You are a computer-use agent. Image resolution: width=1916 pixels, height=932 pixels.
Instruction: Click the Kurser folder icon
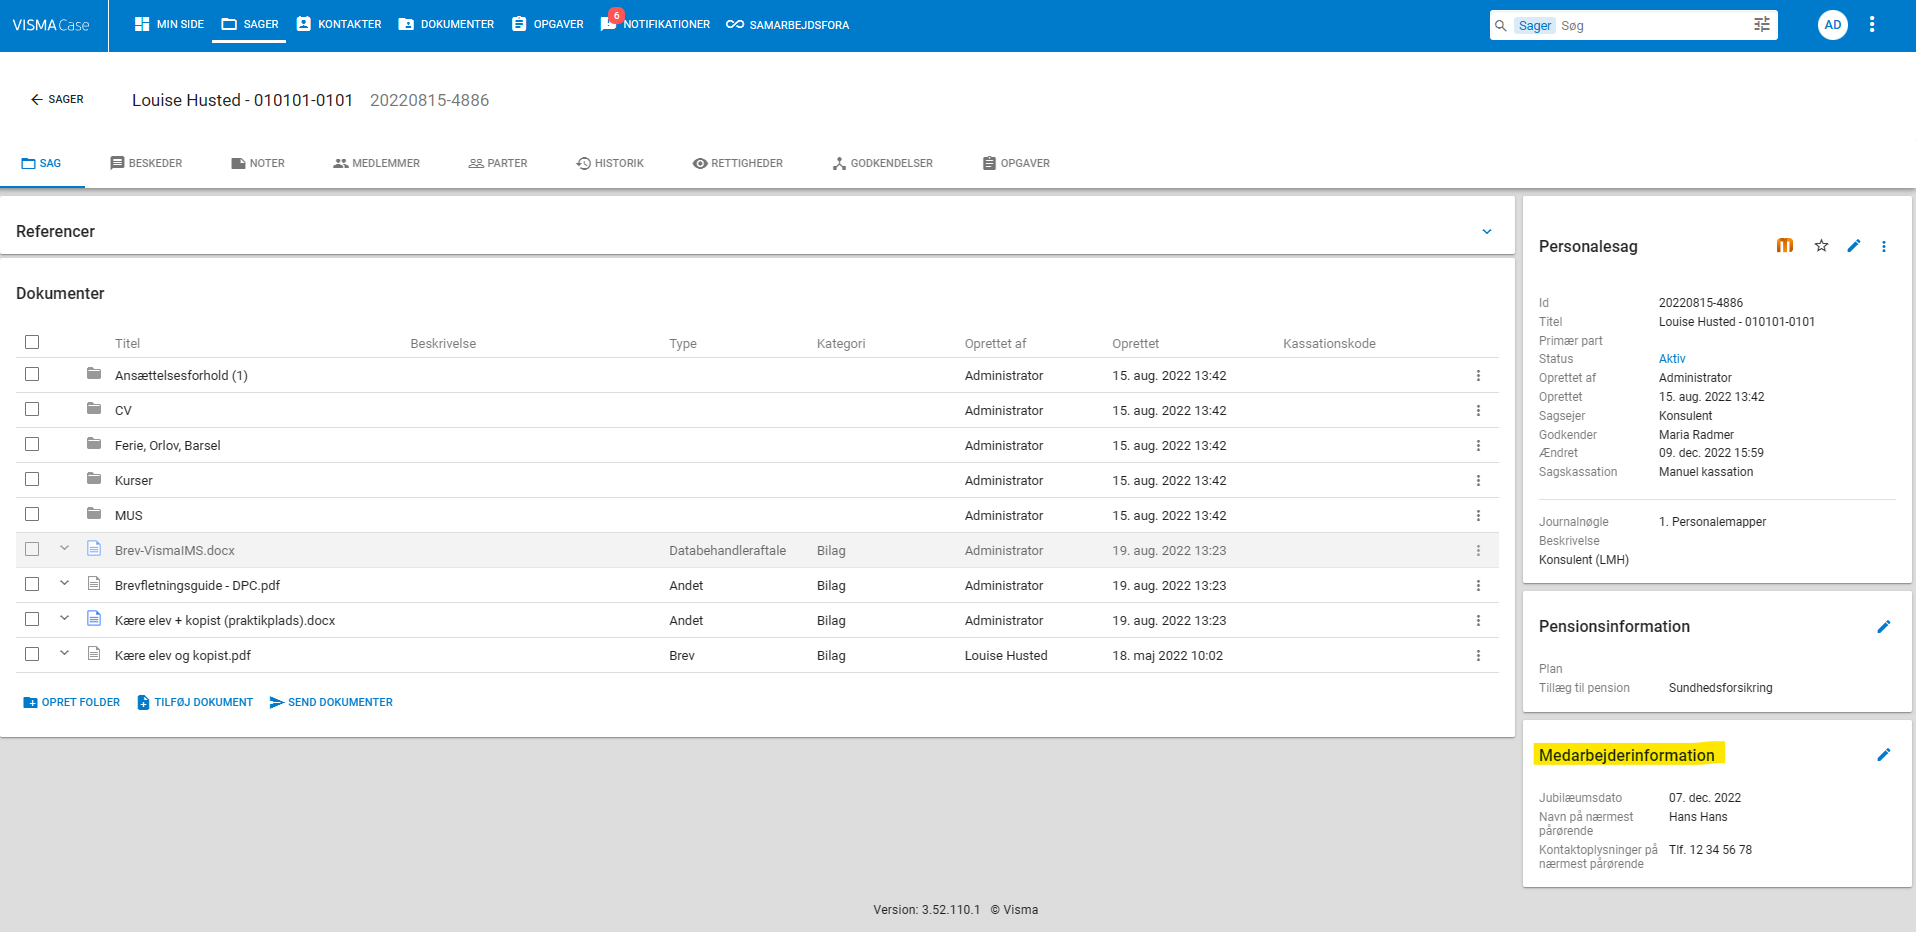coord(94,479)
